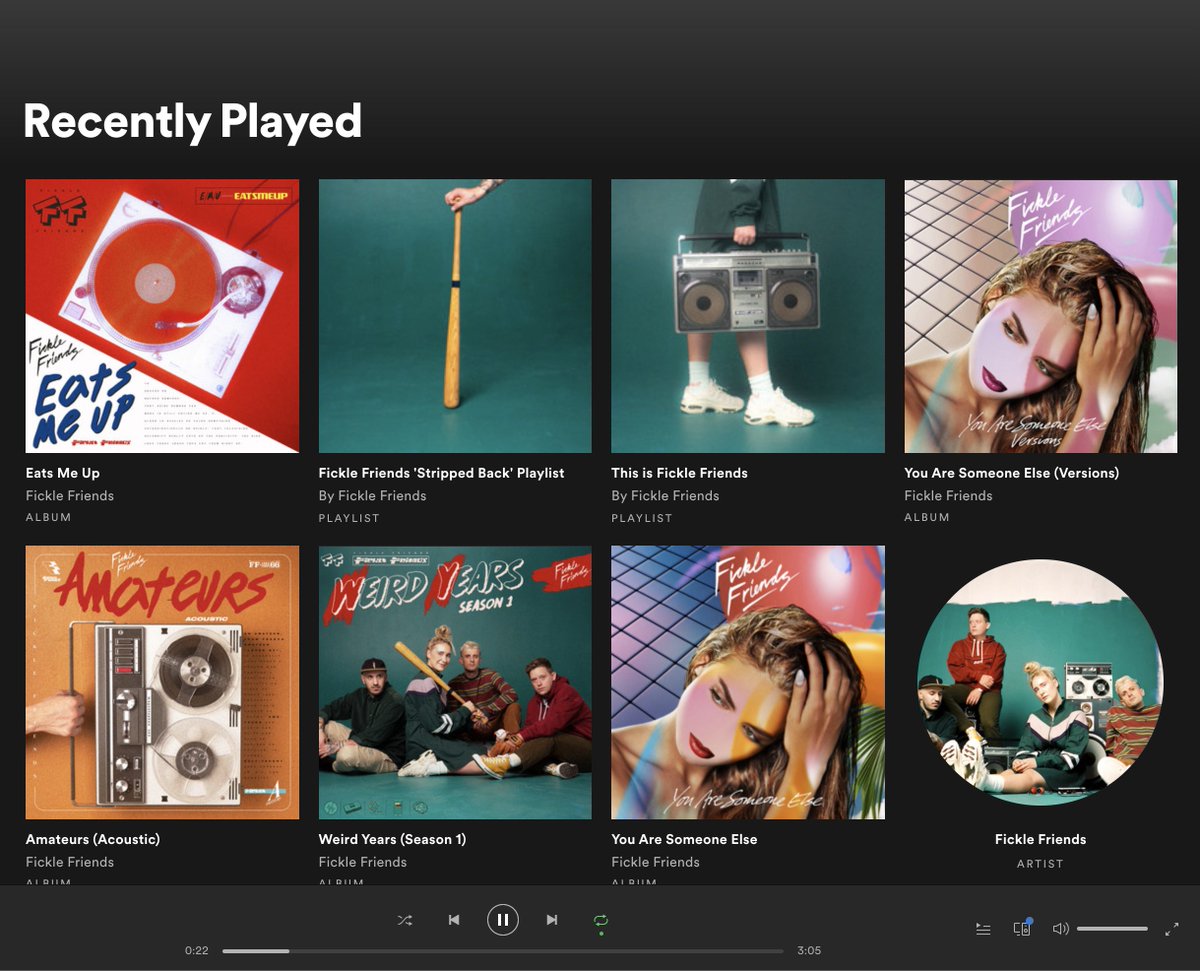Screen dimensions: 1200x971
Task: Open artist link under Amateurs (Acoustic)
Action: (70, 862)
